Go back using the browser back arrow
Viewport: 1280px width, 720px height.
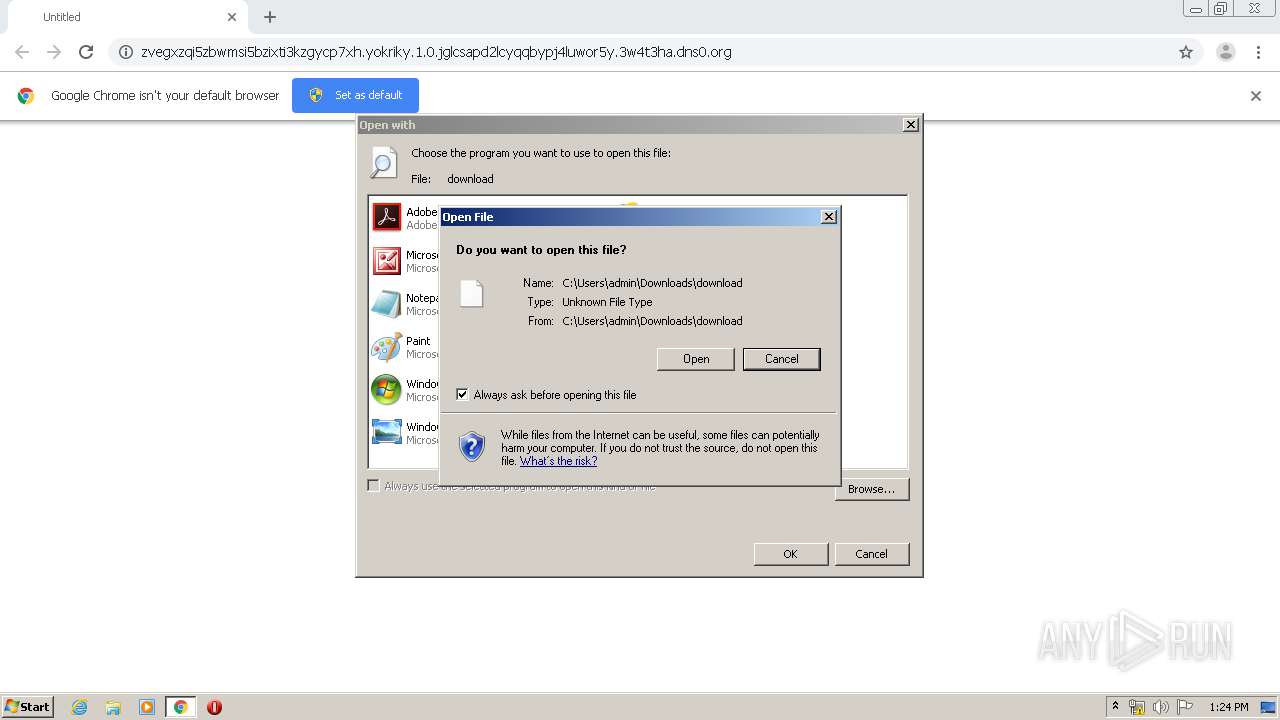[x=22, y=52]
